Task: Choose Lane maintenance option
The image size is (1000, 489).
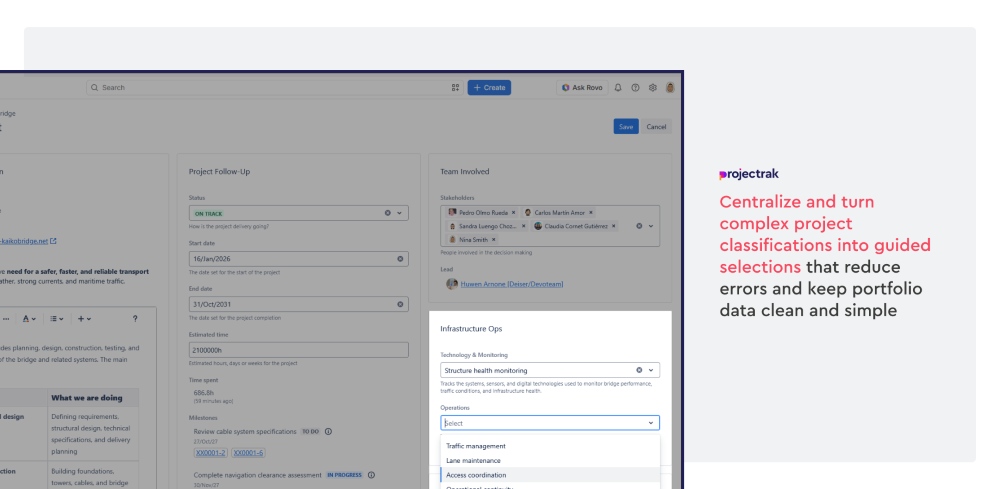Action: point(550,460)
